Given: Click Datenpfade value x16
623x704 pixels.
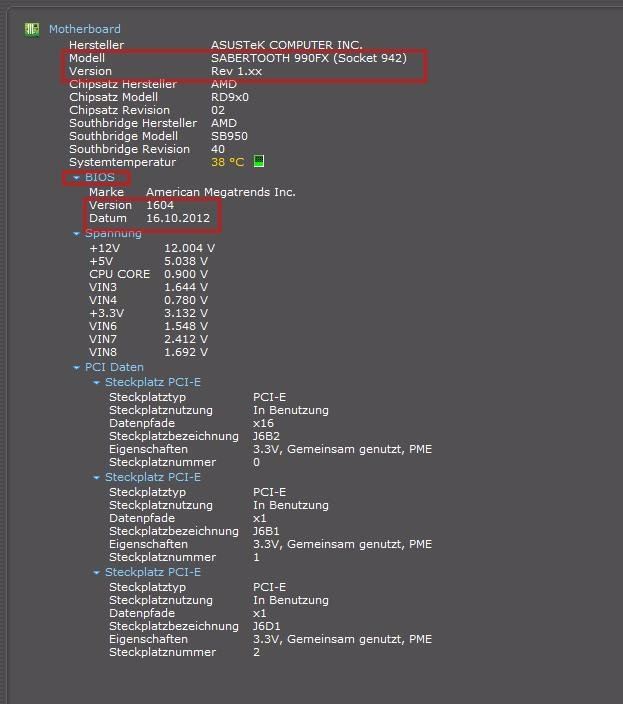Looking at the screenshot, I should [x=263, y=423].
